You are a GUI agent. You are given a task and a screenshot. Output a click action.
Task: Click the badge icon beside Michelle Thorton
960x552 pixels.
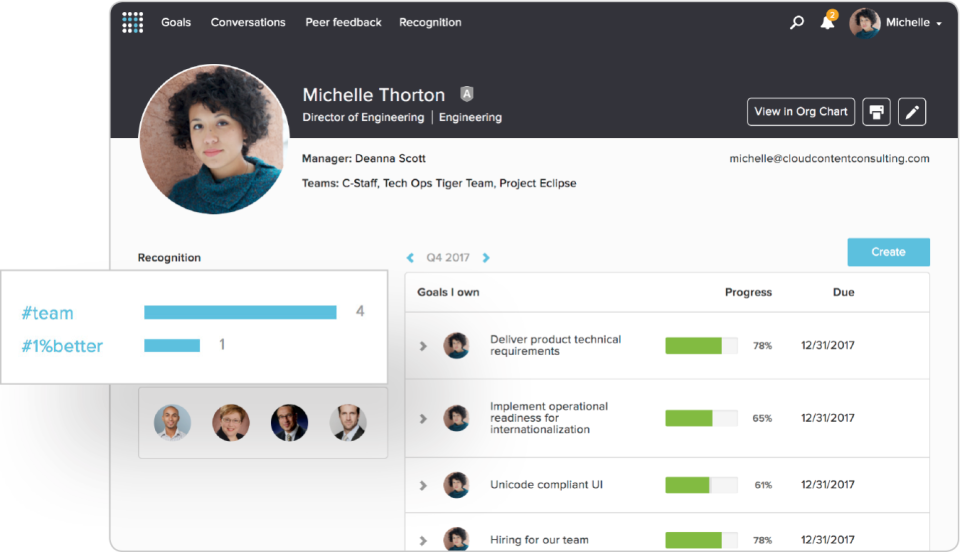pyautogui.click(x=466, y=94)
